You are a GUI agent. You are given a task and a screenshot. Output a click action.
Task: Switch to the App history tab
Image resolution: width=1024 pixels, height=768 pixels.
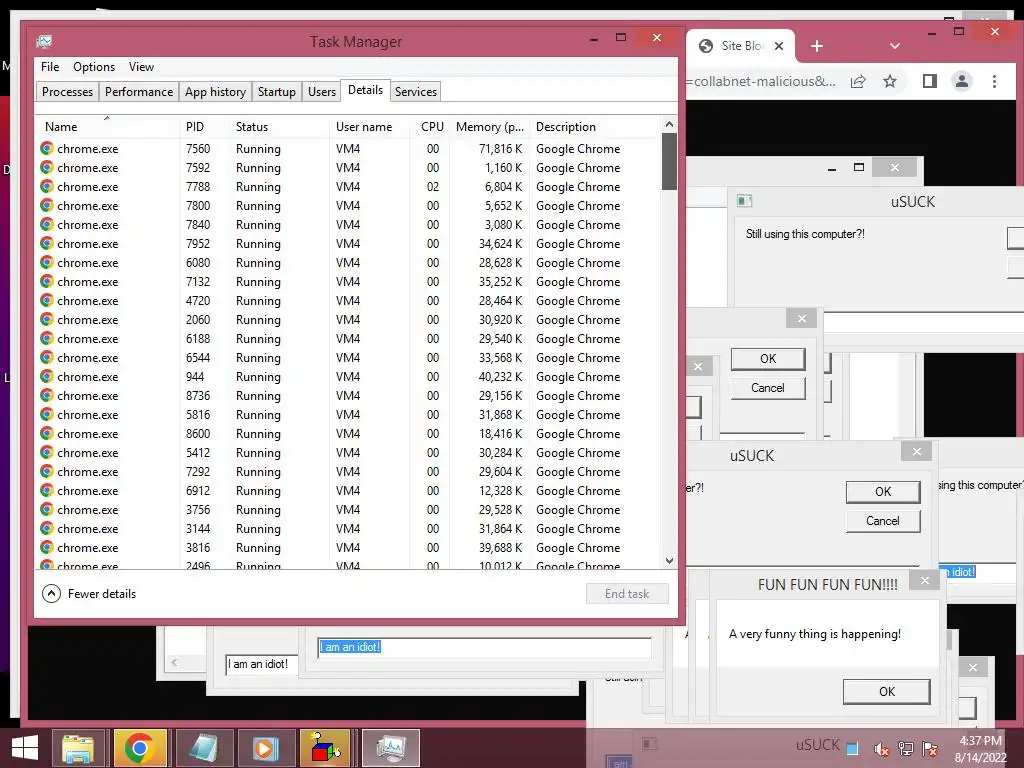216,91
